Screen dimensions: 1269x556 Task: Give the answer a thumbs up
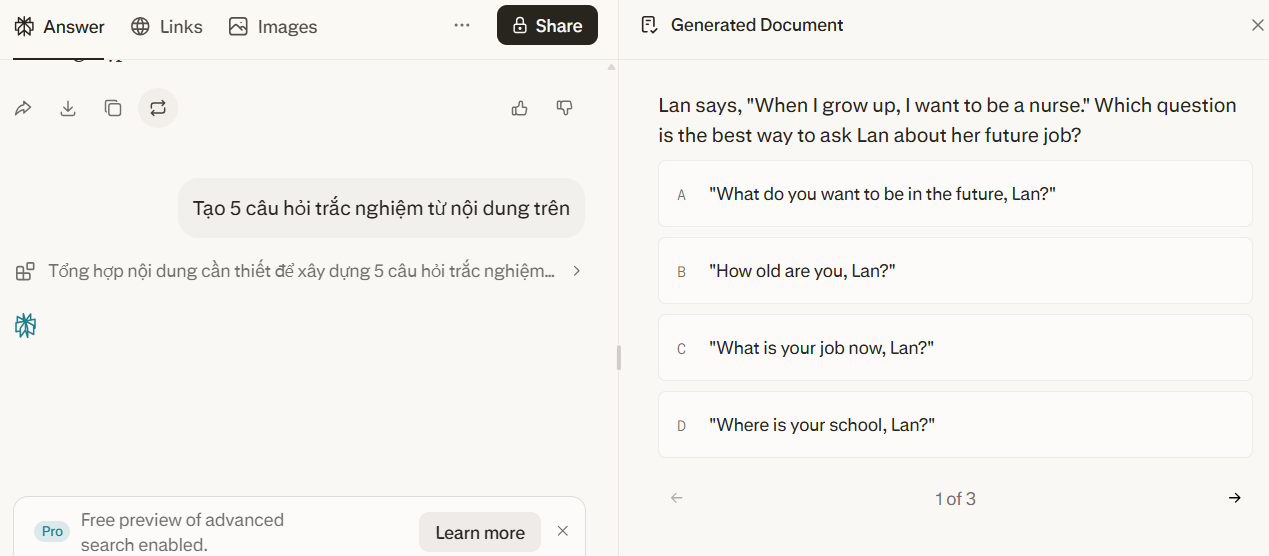[x=520, y=108]
